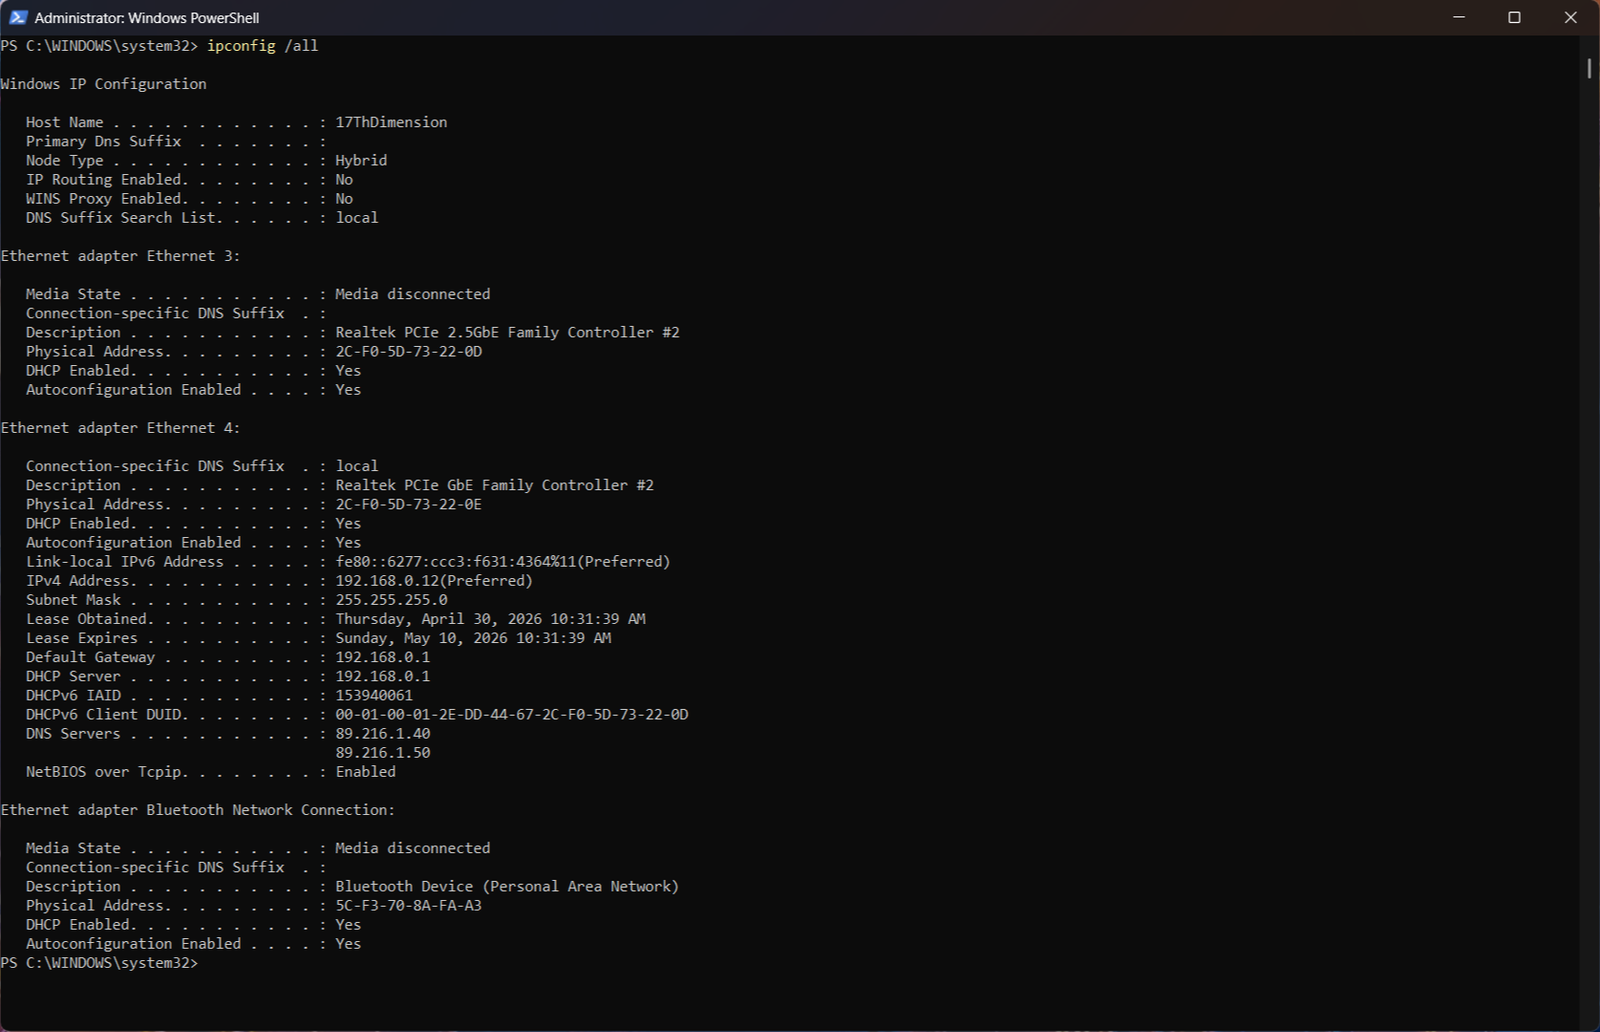This screenshot has height=1032, width=1600.
Task: Maximize the PowerShell window
Action: pyautogui.click(x=1514, y=17)
